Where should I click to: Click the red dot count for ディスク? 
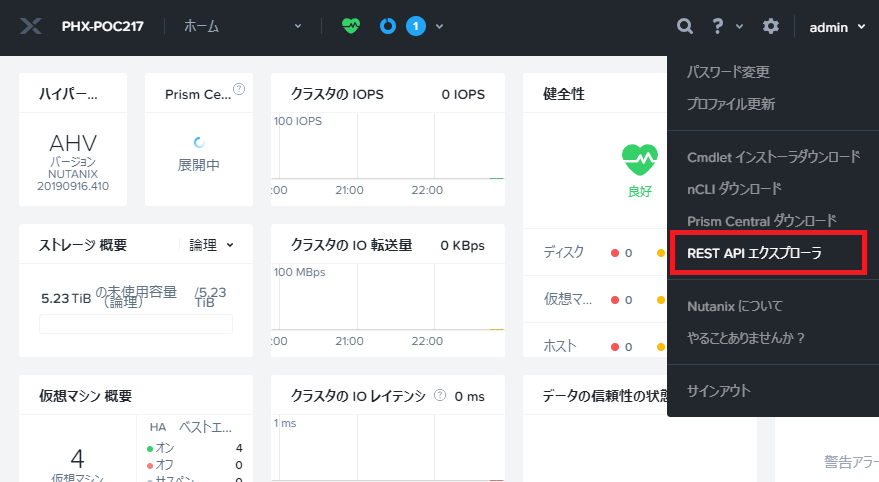[622, 253]
